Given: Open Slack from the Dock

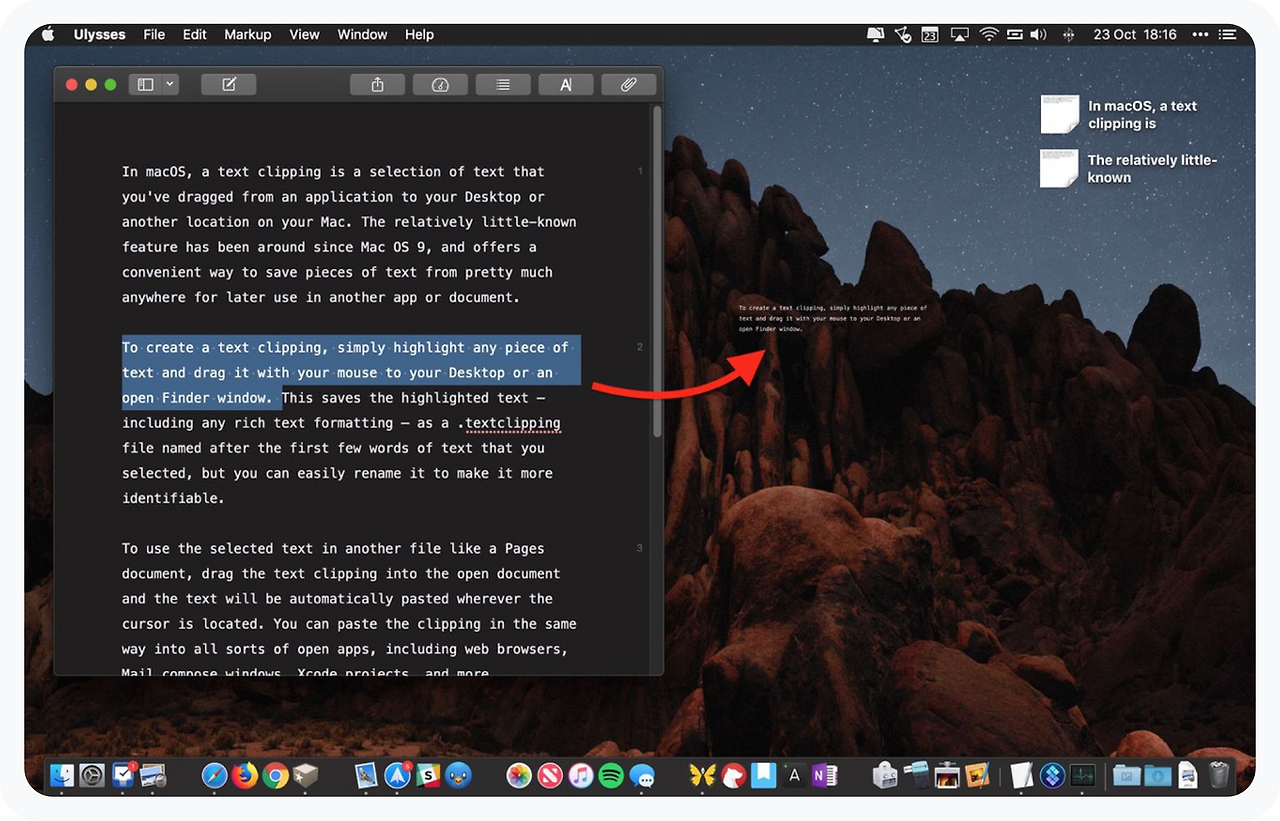Looking at the screenshot, I should tap(428, 775).
